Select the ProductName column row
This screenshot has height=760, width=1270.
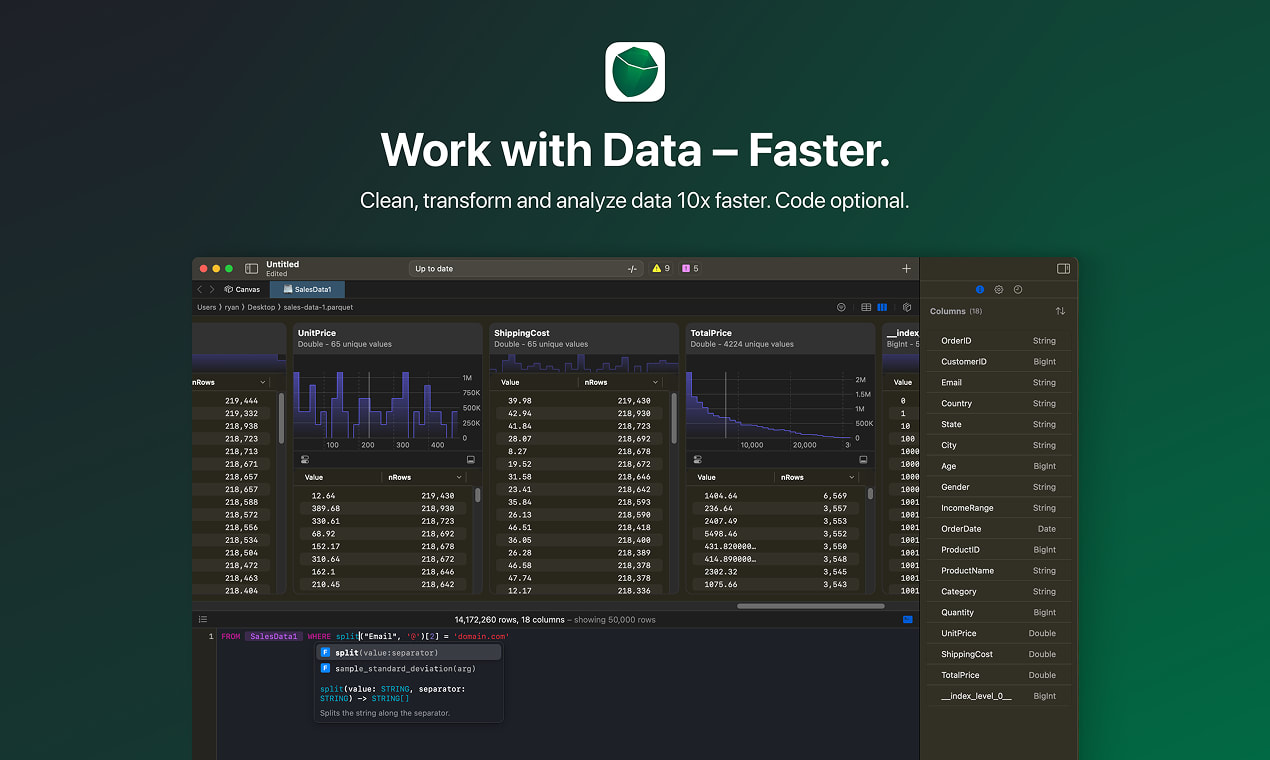998,571
